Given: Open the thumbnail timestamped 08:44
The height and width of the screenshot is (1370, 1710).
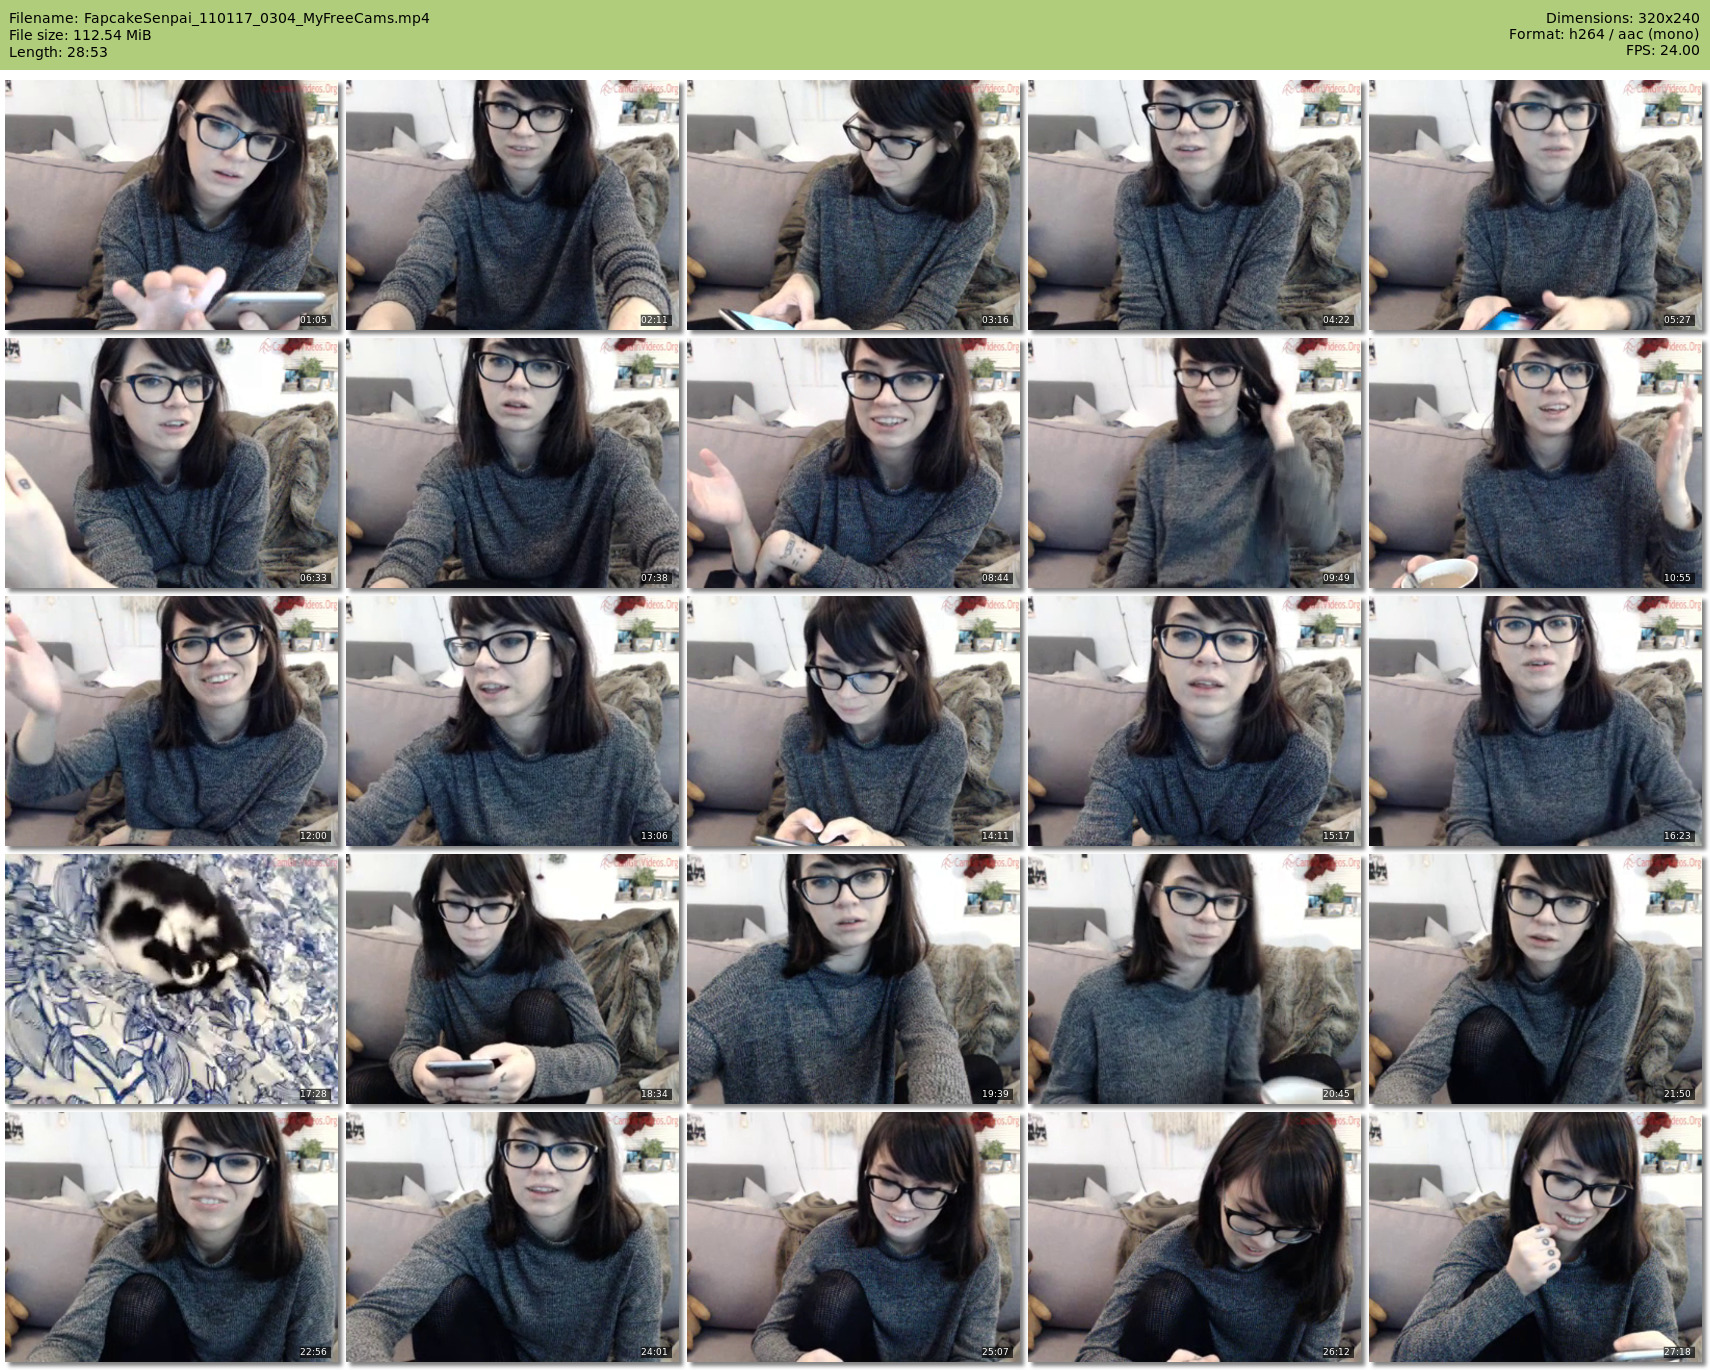Looking at the screenshot, I should click(x=854, y=463).
